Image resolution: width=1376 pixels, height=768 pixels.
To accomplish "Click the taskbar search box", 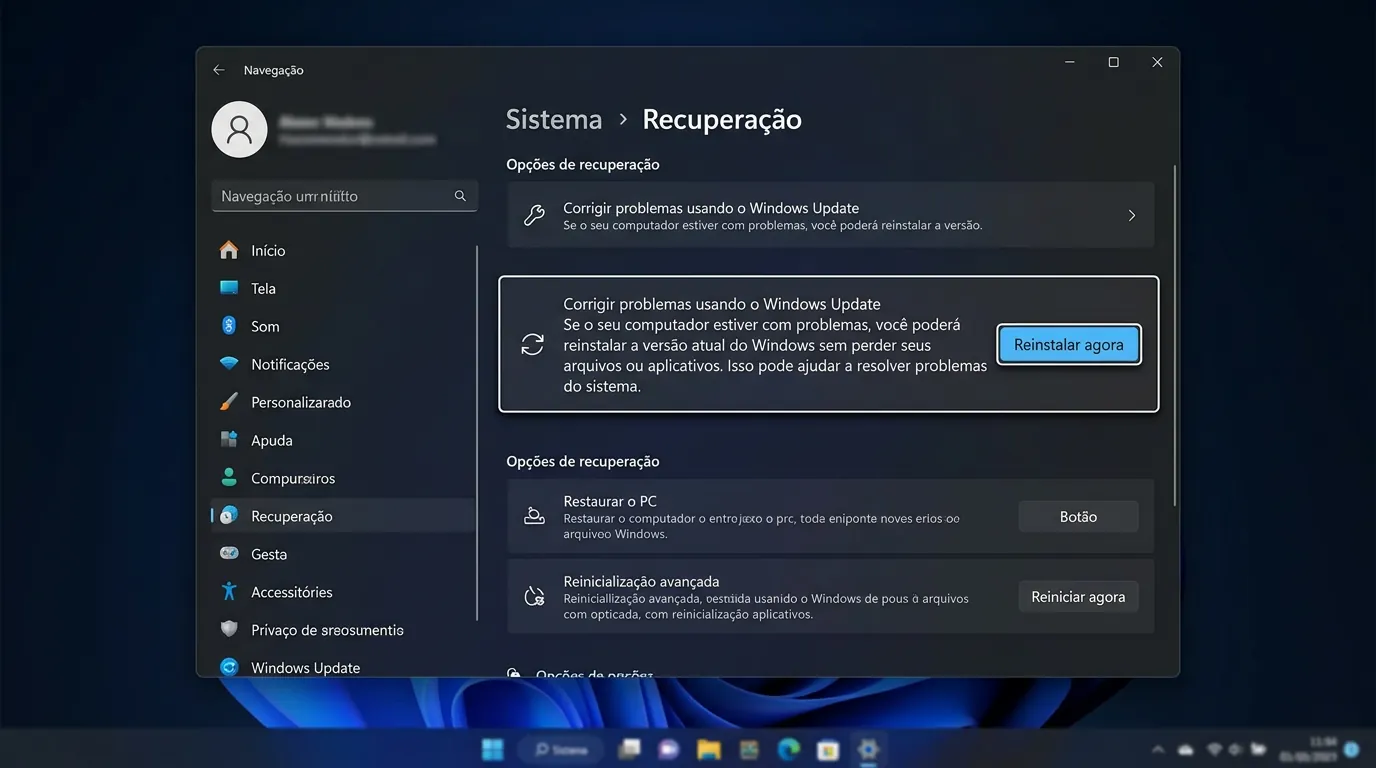I will tap(561, 749).
